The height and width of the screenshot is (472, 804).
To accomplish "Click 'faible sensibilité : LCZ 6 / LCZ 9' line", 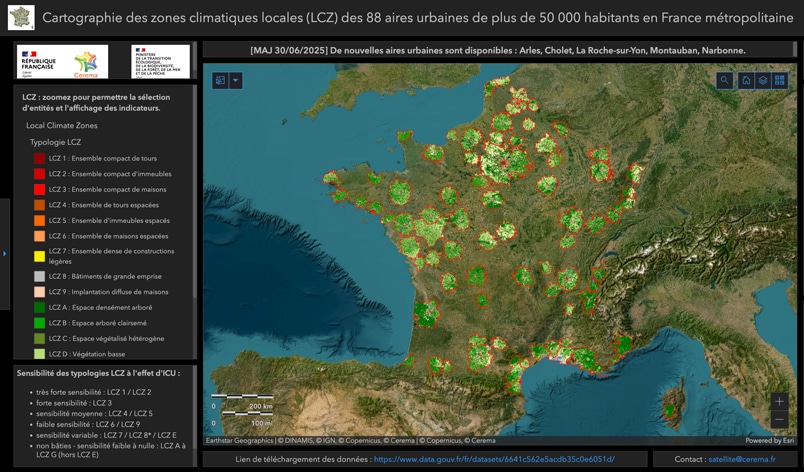I will tap(88, 424).
